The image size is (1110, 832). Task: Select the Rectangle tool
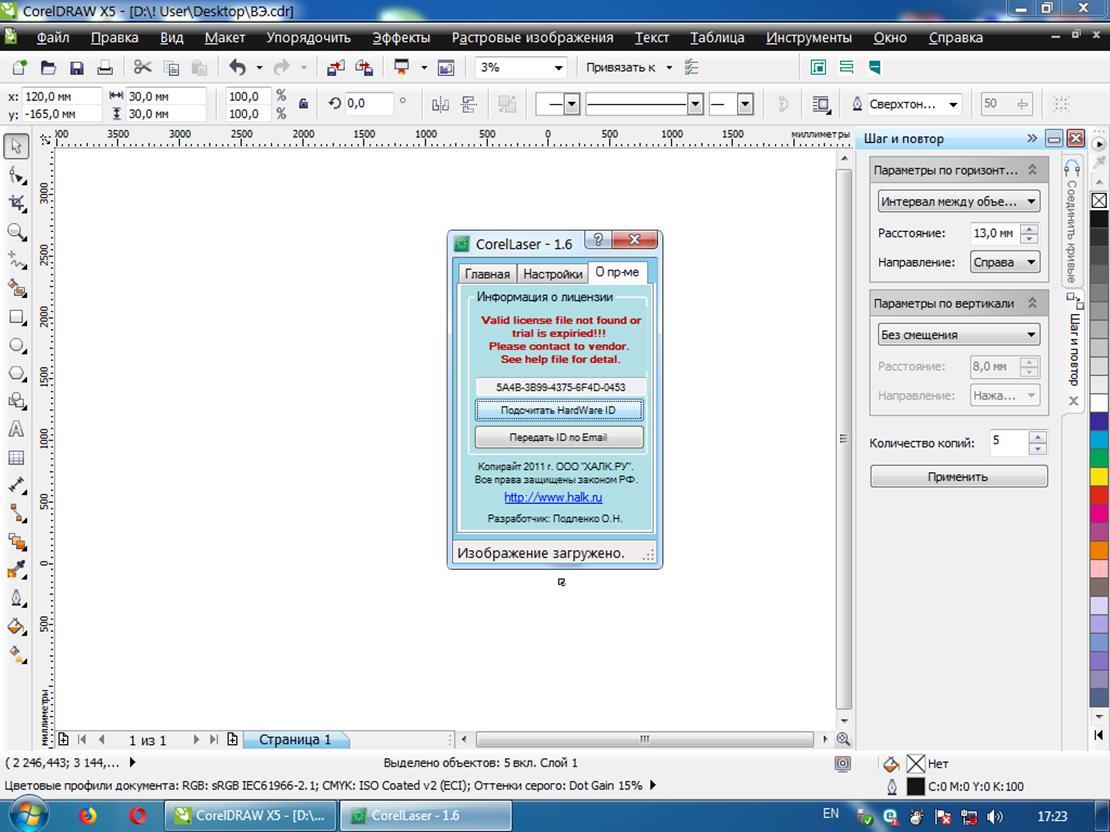click(x=16, y=317)
